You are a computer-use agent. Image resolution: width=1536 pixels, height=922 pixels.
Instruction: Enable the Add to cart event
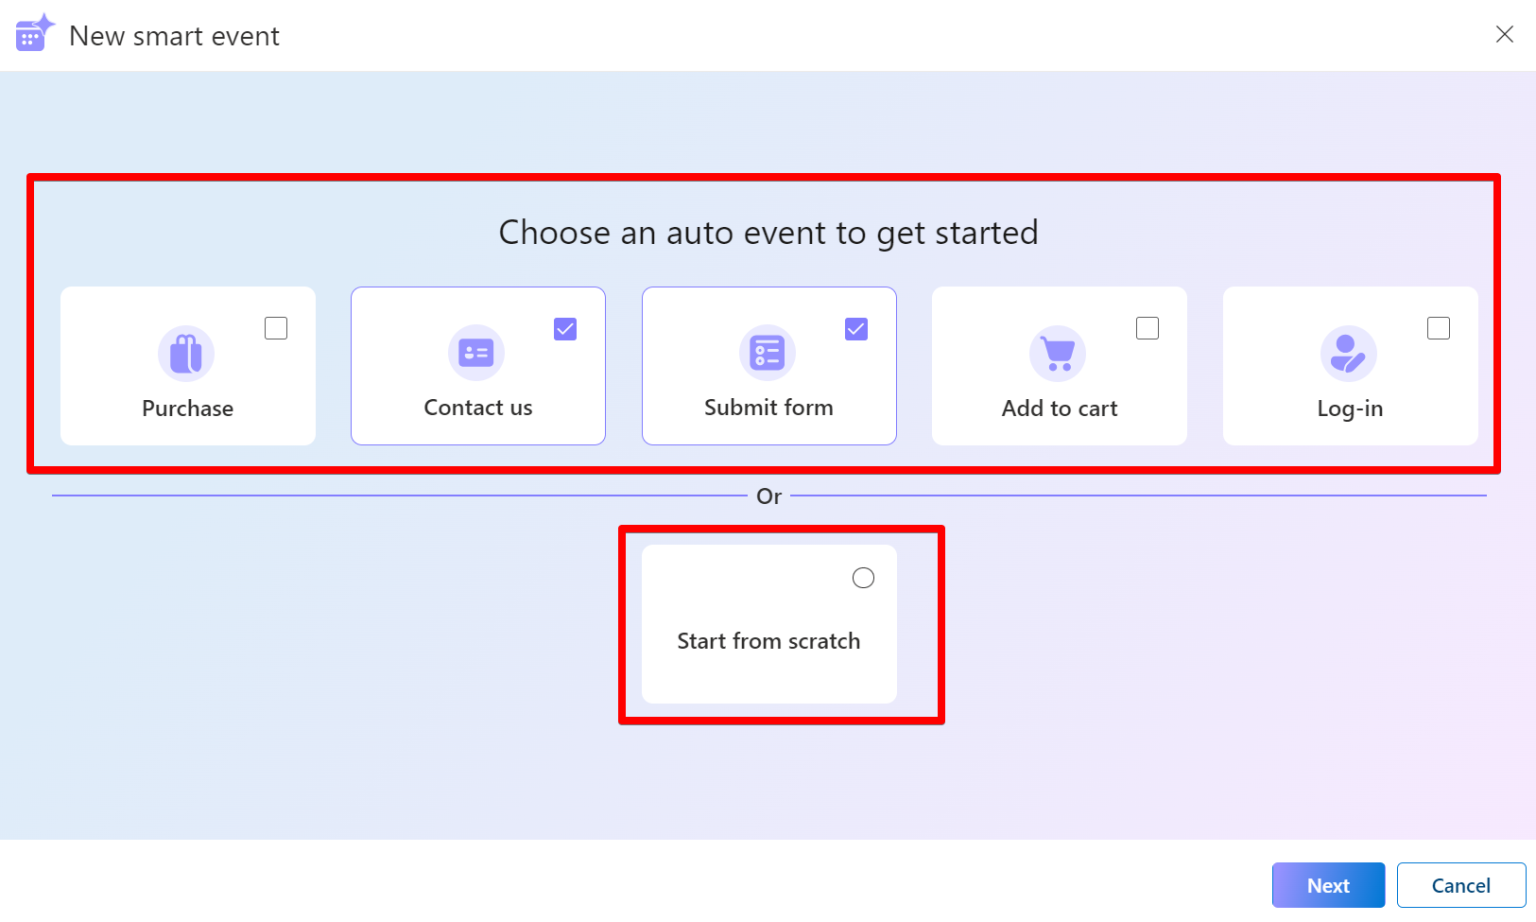click(x=1147, y=328)
